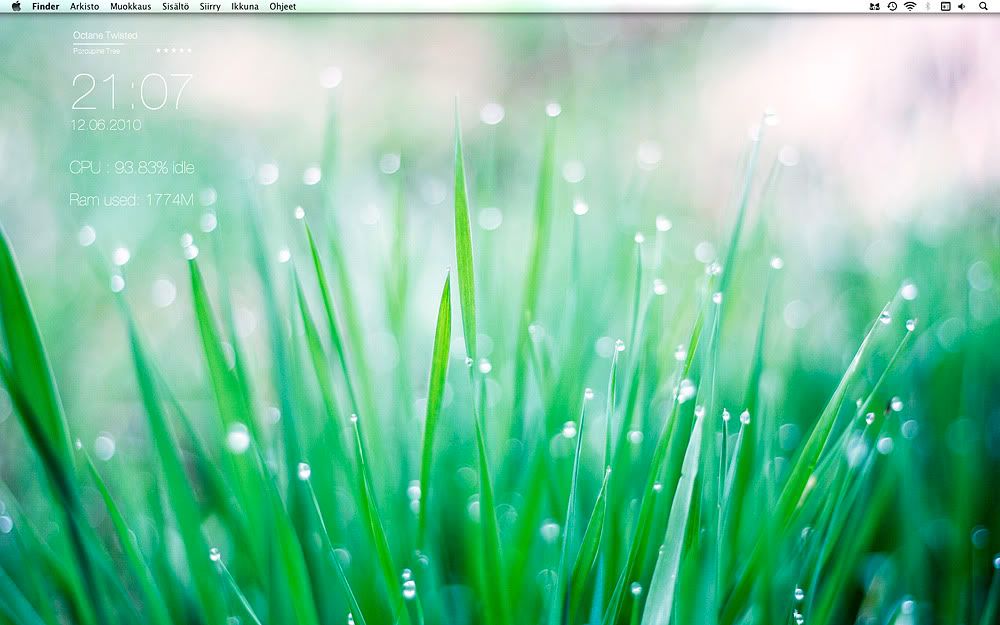Open Spotlight search magnifying glass
This screenshot has height=625, width=1000.
tap(983, 6)
